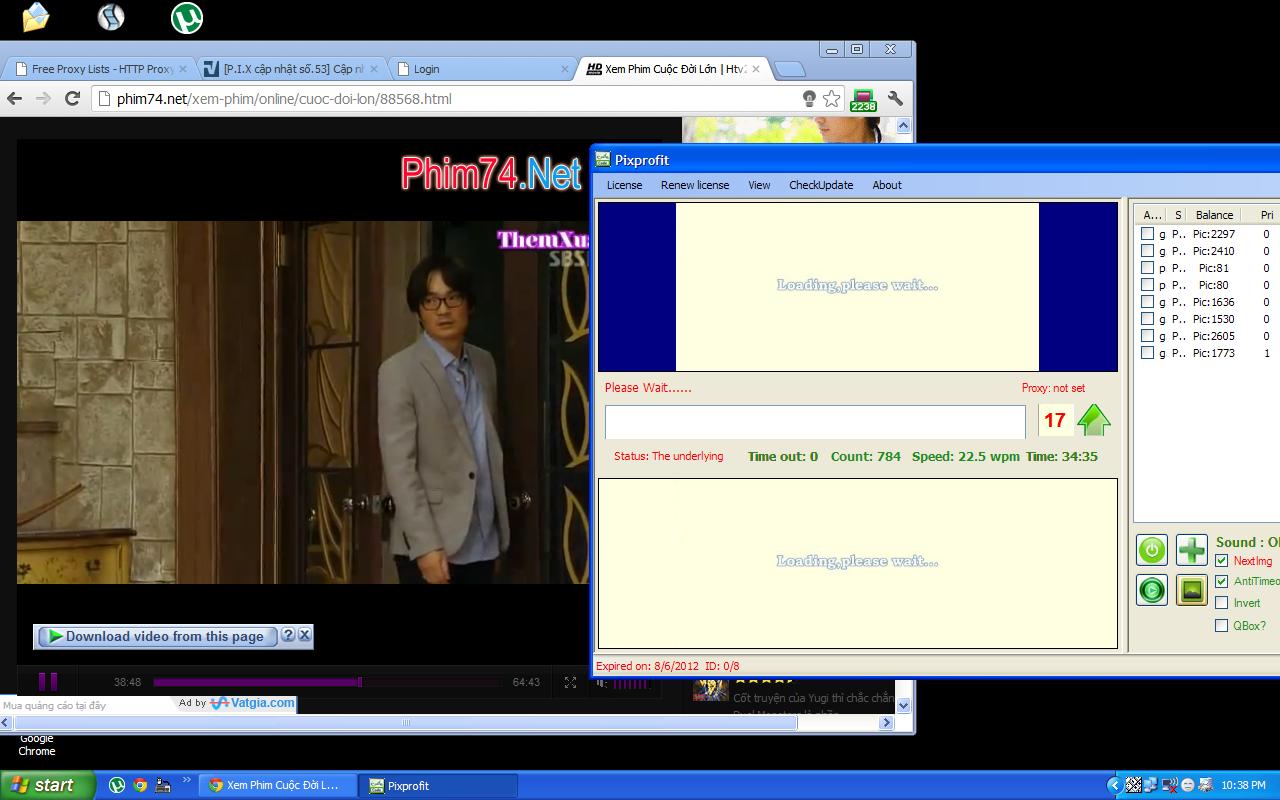Viewport: 1280px width, 800px height.
Task: Open the uTorrent desktop icon
Action: (x=186, y=16)
